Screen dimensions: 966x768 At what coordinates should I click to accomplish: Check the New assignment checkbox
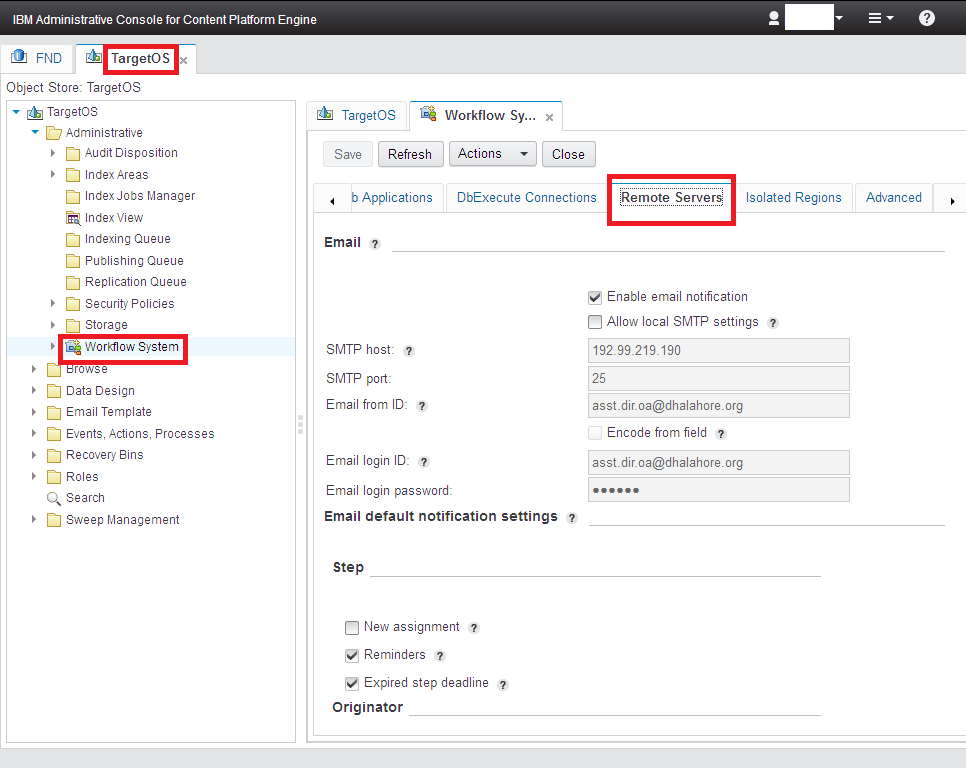352,627
